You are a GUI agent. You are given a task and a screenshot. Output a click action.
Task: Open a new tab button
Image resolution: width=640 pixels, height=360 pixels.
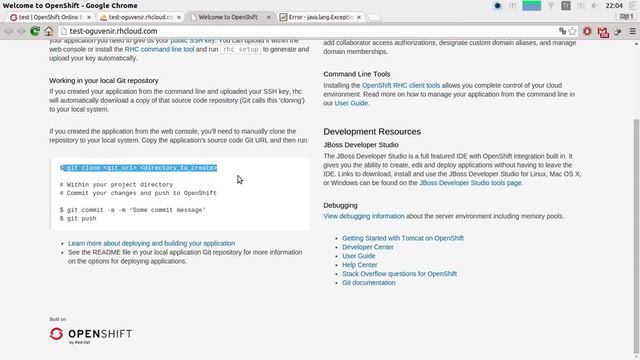[x=374, y=17]
